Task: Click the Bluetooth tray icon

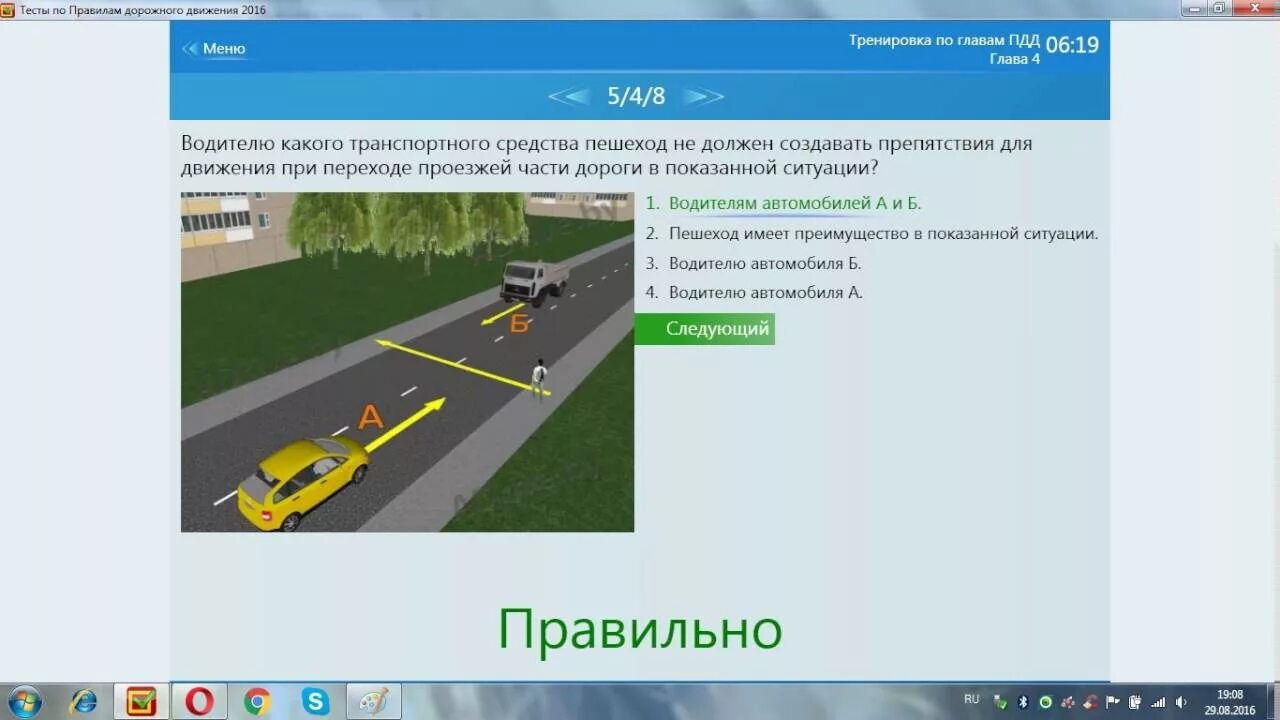Action: 1023,702
